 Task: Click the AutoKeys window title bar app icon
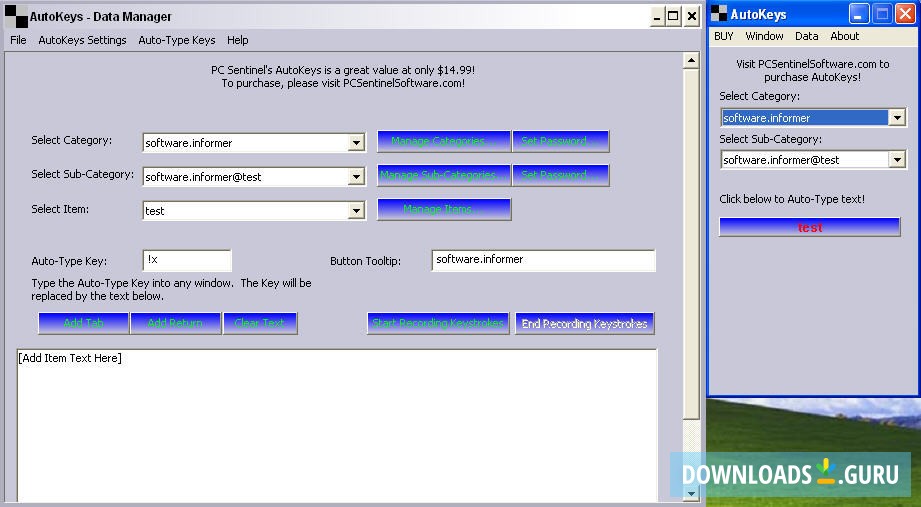click(x=719, y=13)
